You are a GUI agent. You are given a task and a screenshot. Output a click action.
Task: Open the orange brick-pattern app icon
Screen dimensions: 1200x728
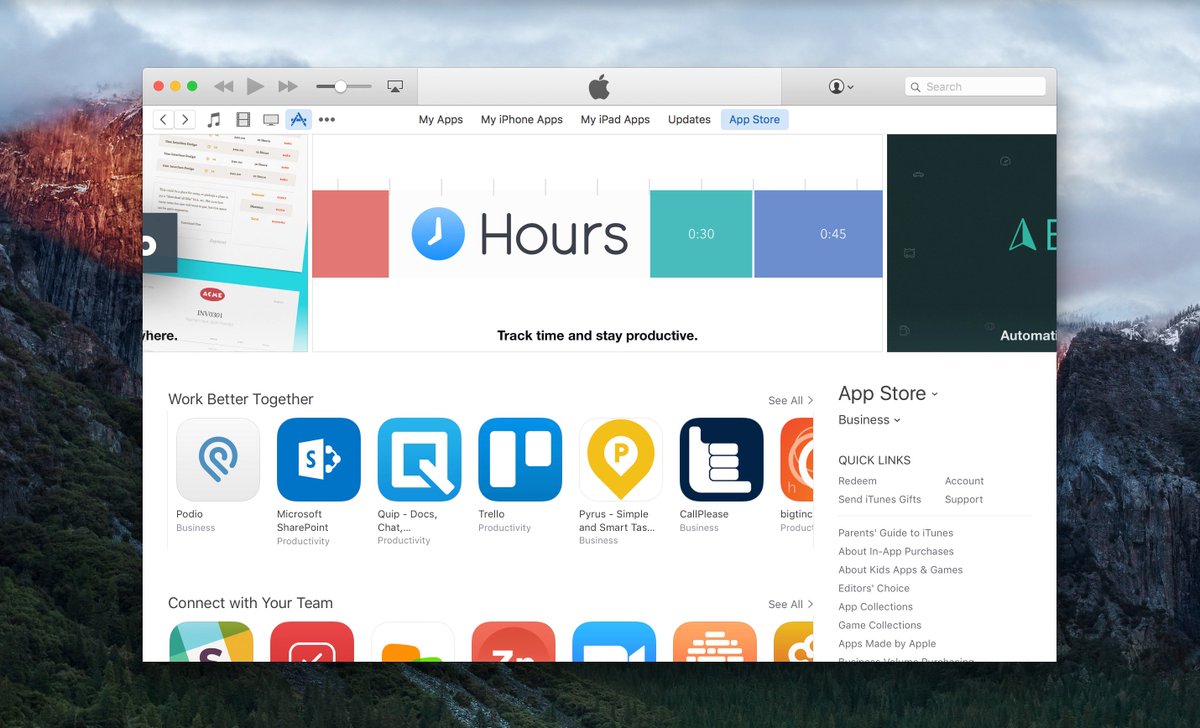tap(715, 642)
